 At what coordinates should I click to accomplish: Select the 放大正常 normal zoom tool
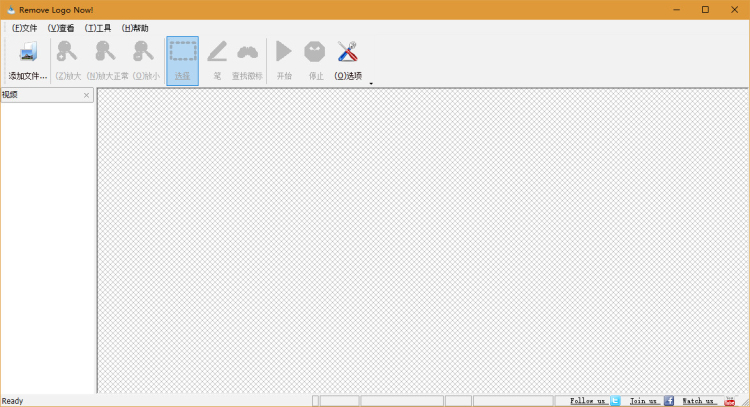click(107, 53)
